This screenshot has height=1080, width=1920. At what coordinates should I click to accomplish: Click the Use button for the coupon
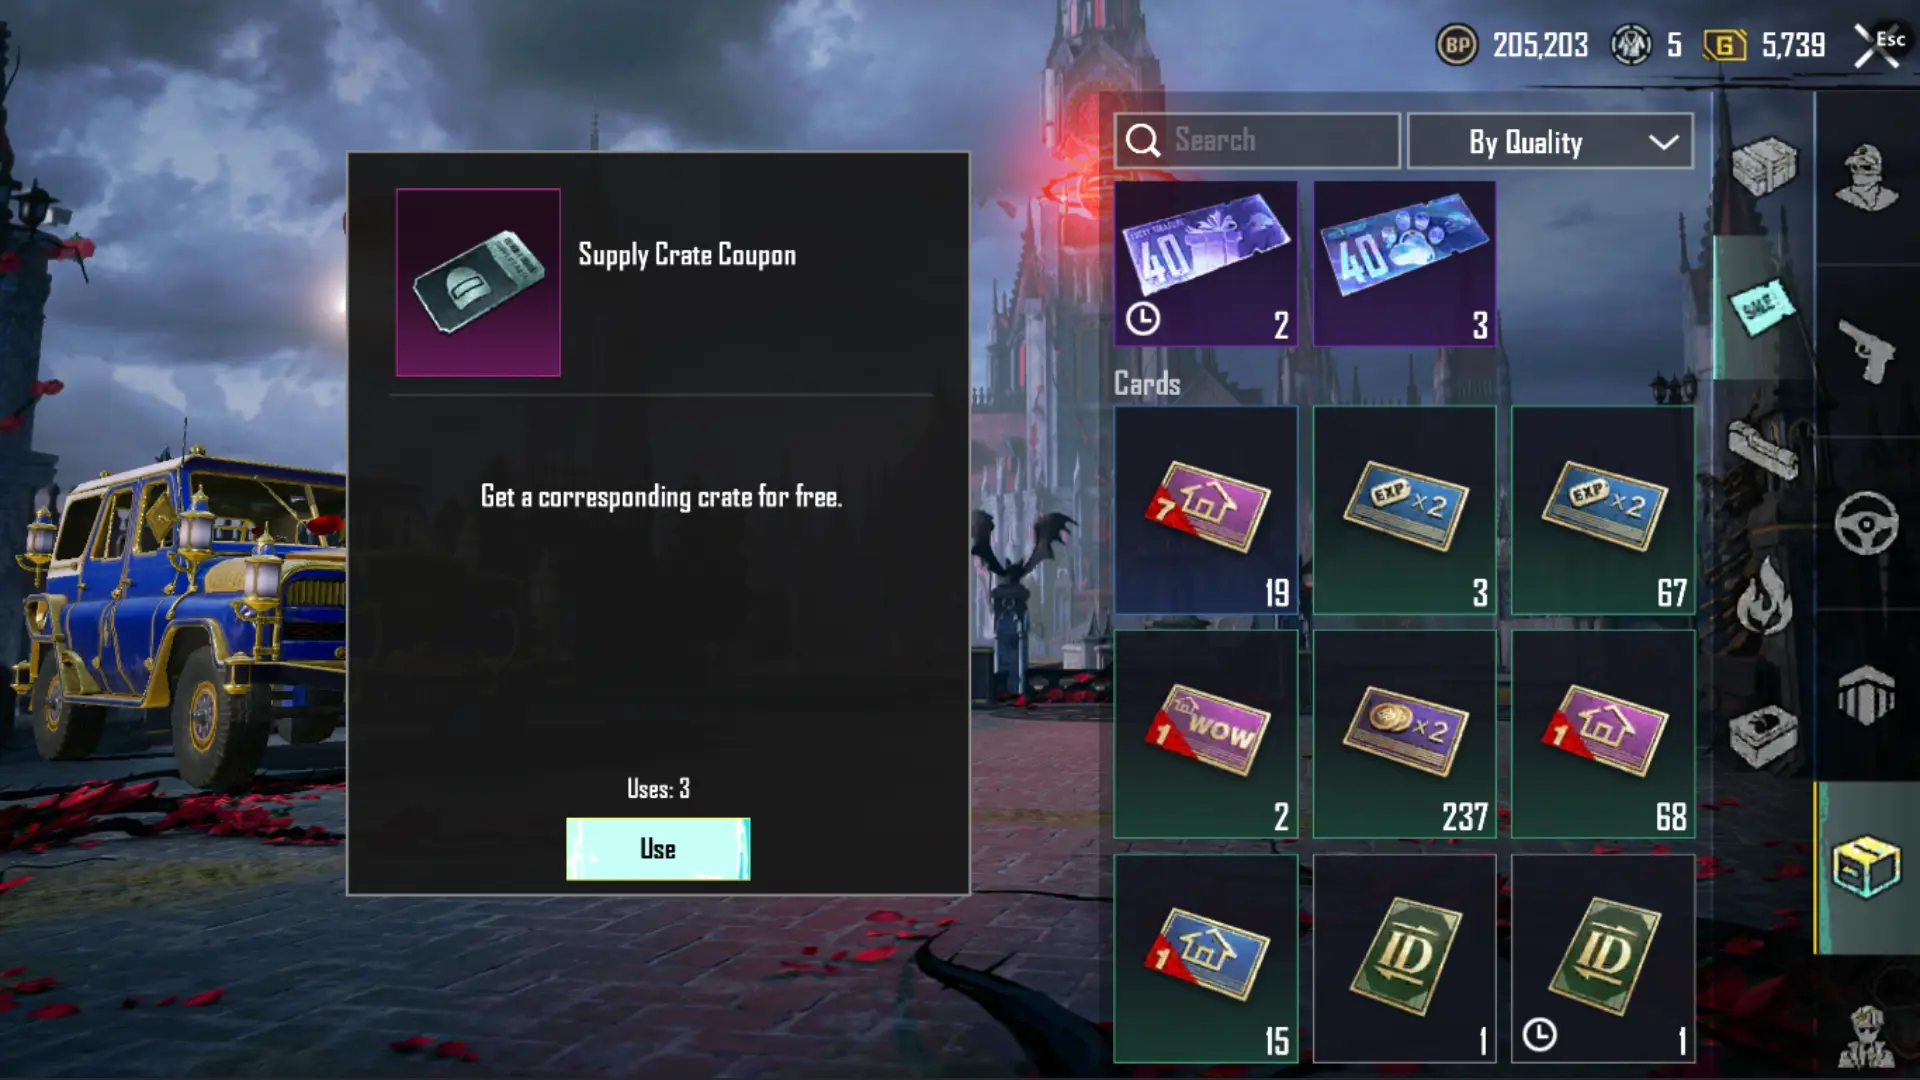658,849
